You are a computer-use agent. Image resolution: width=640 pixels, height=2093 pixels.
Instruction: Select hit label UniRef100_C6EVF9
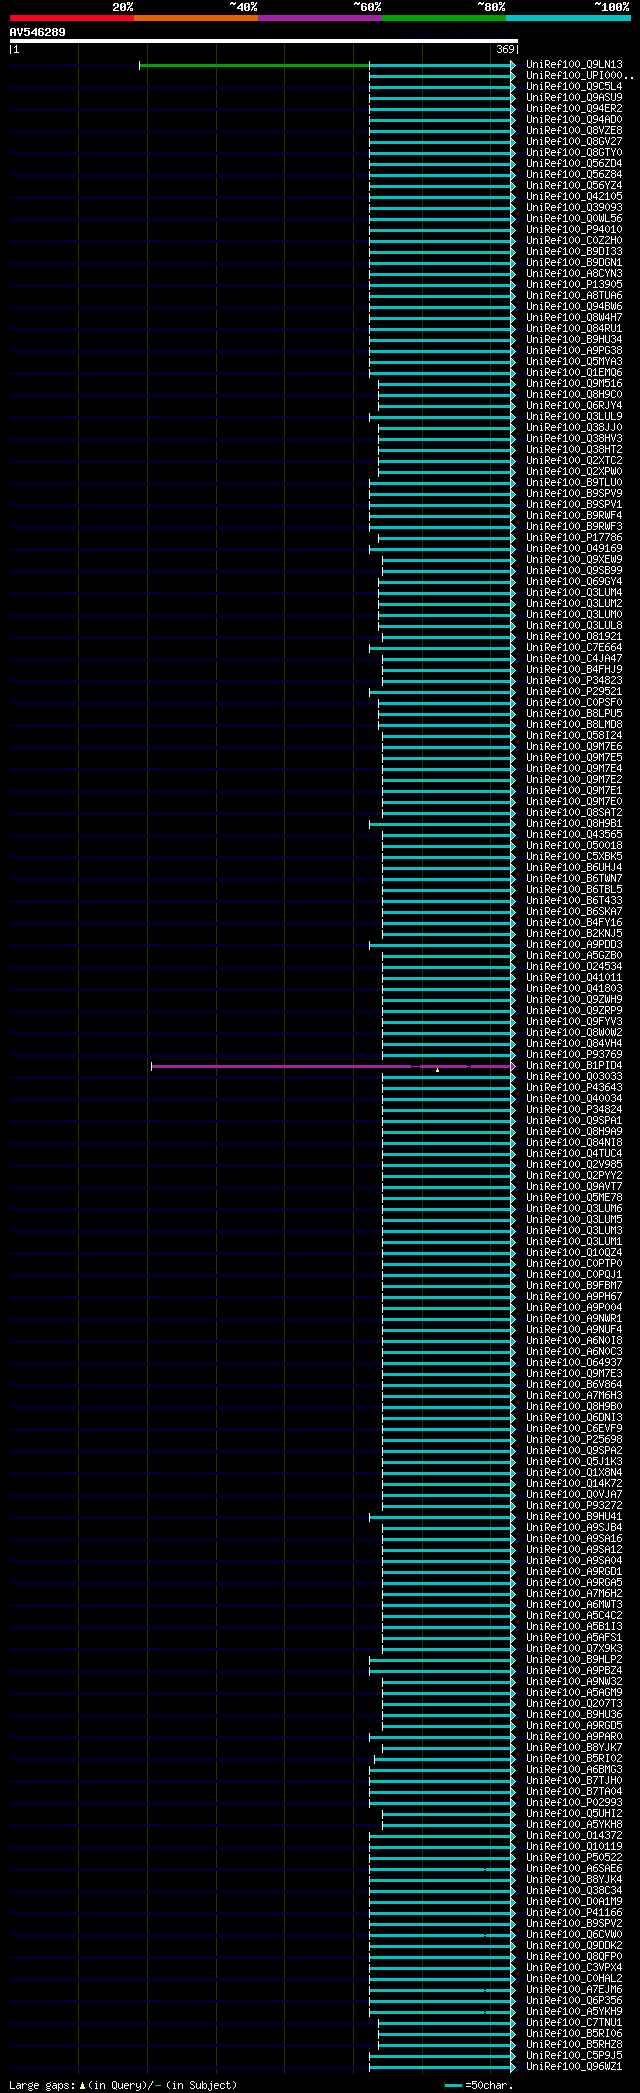click(x=574, y=1429)
